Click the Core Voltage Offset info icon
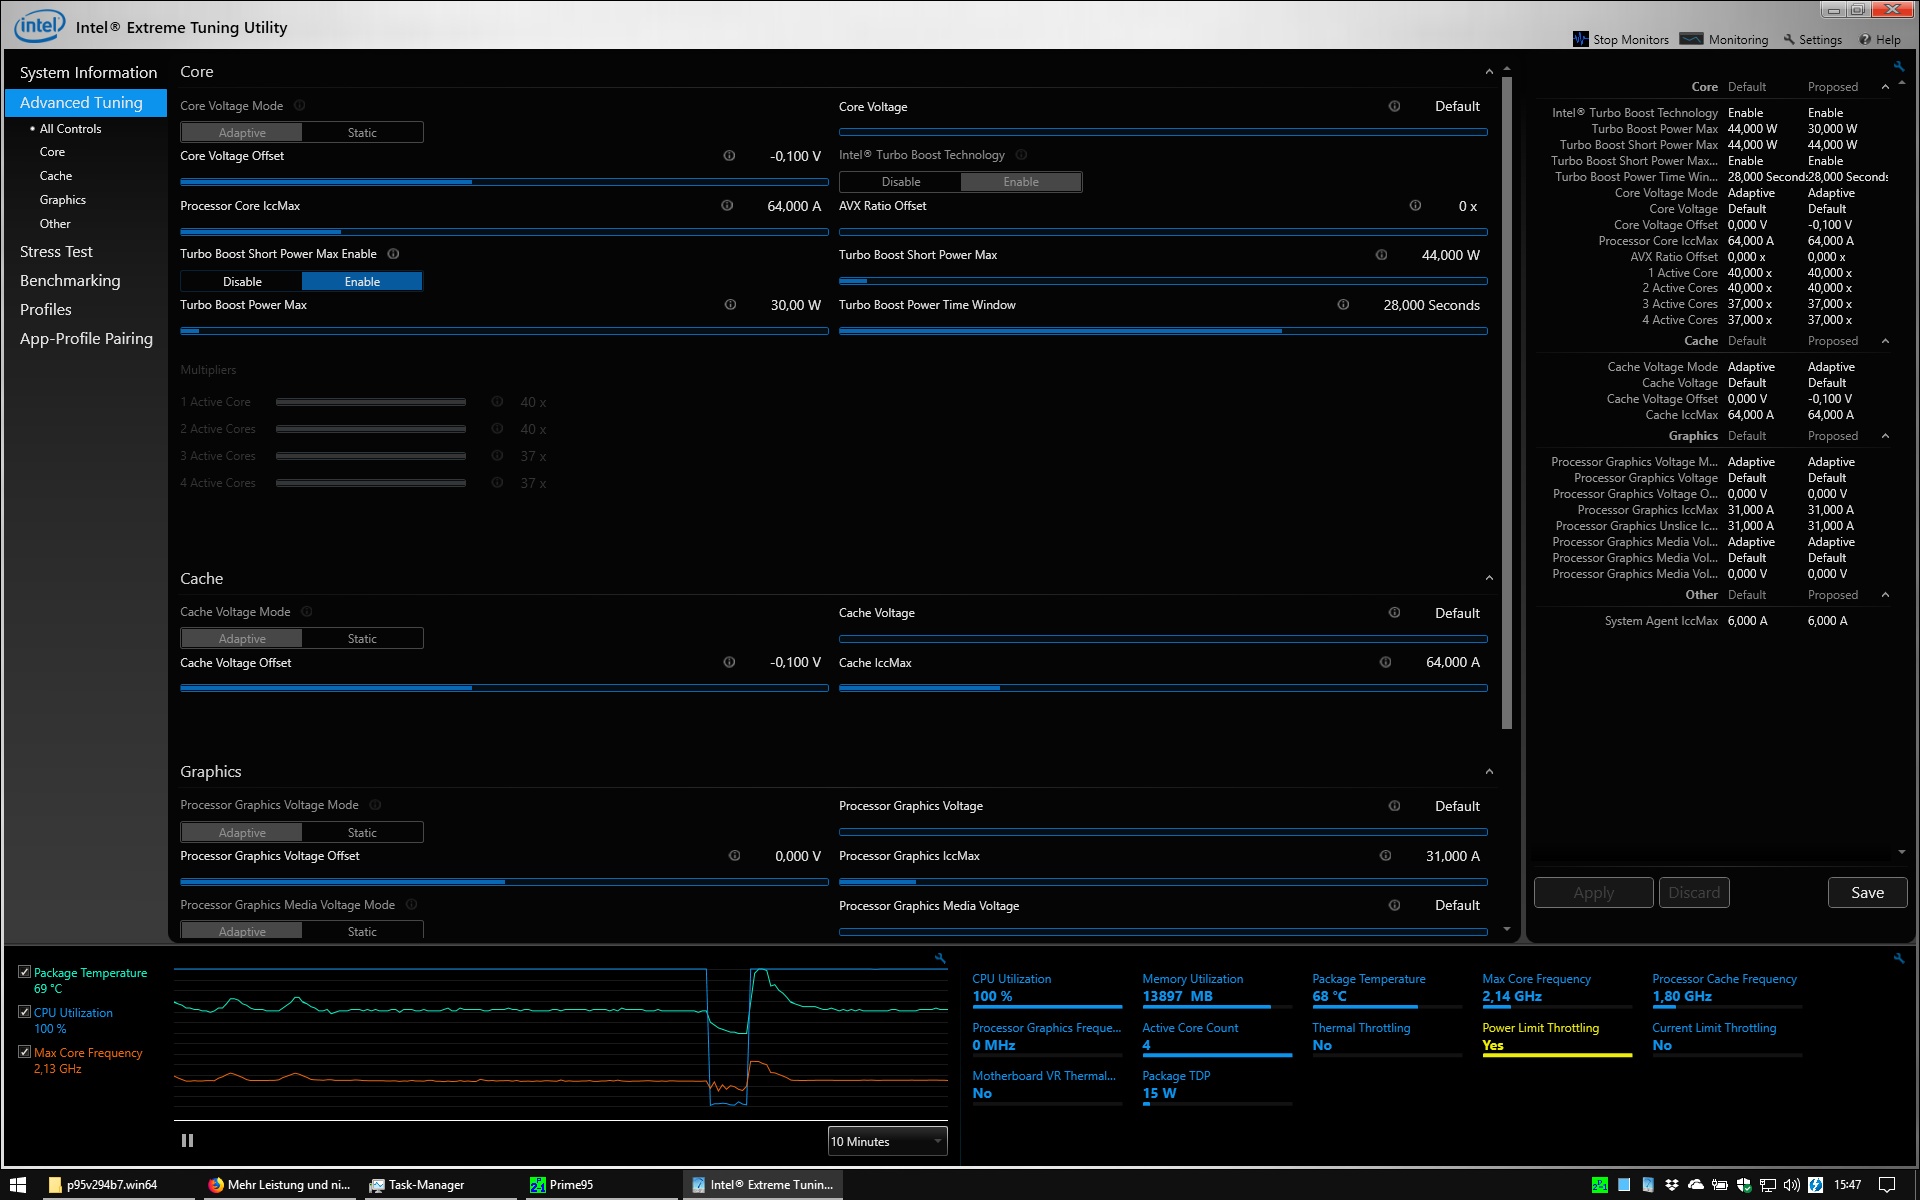 pos(729,156)
